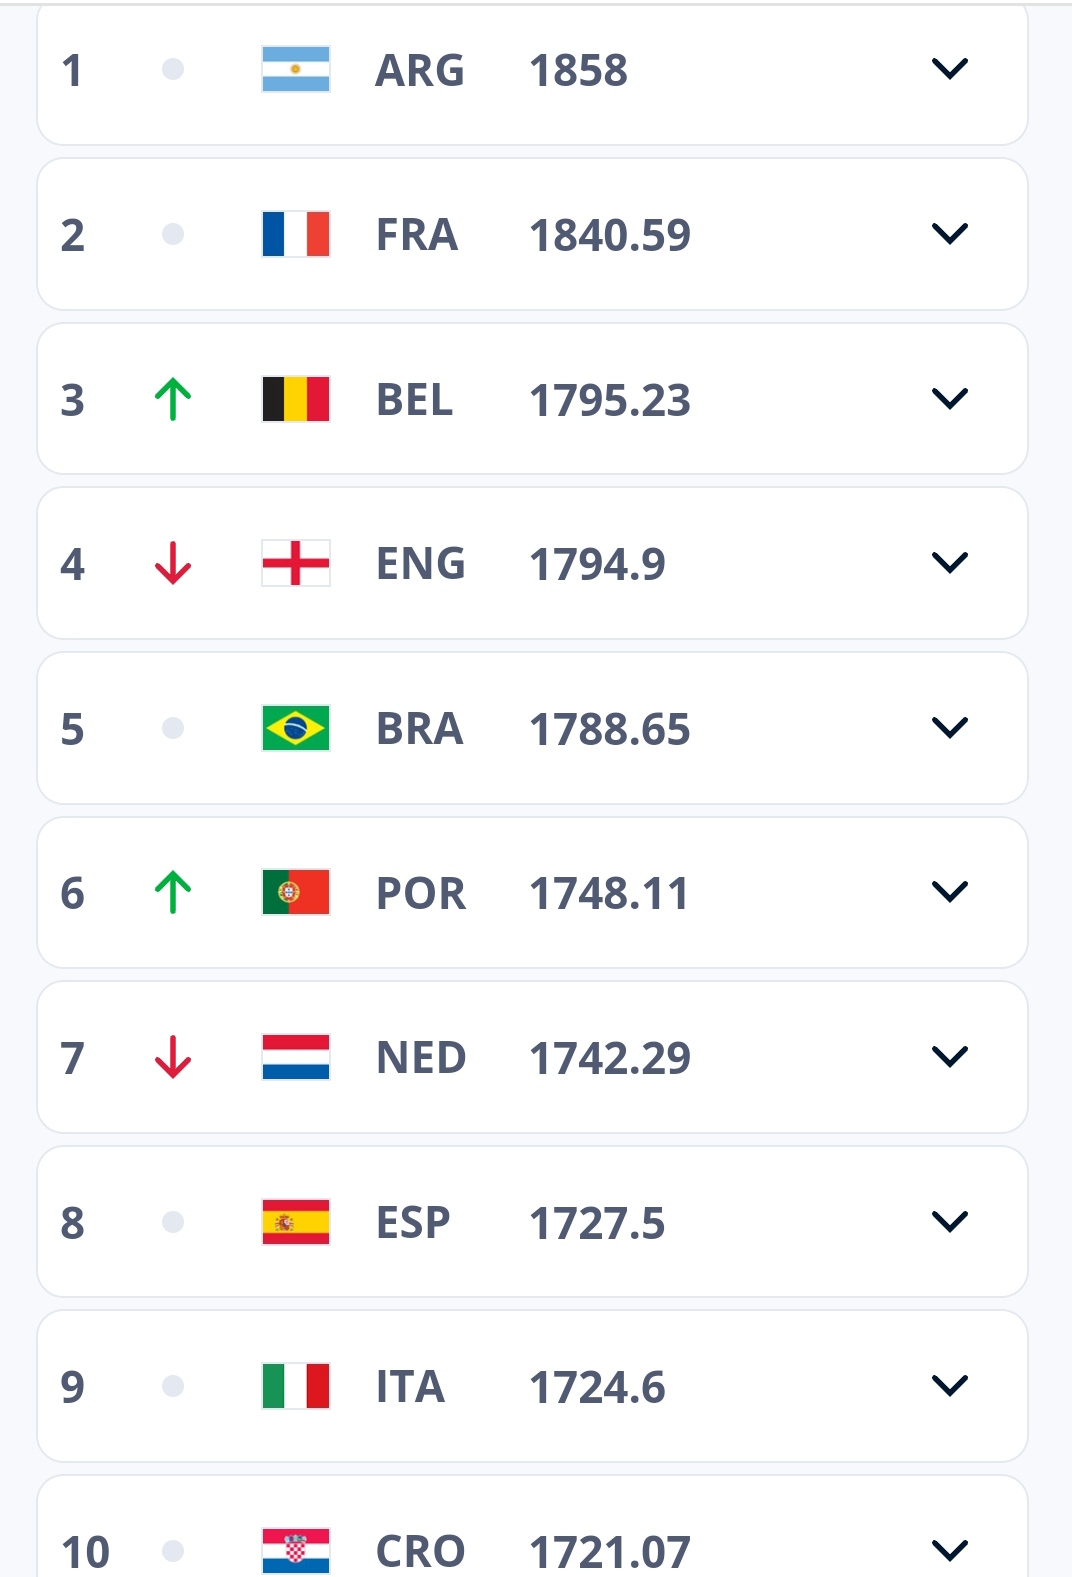Click the France flag icon

295,234
